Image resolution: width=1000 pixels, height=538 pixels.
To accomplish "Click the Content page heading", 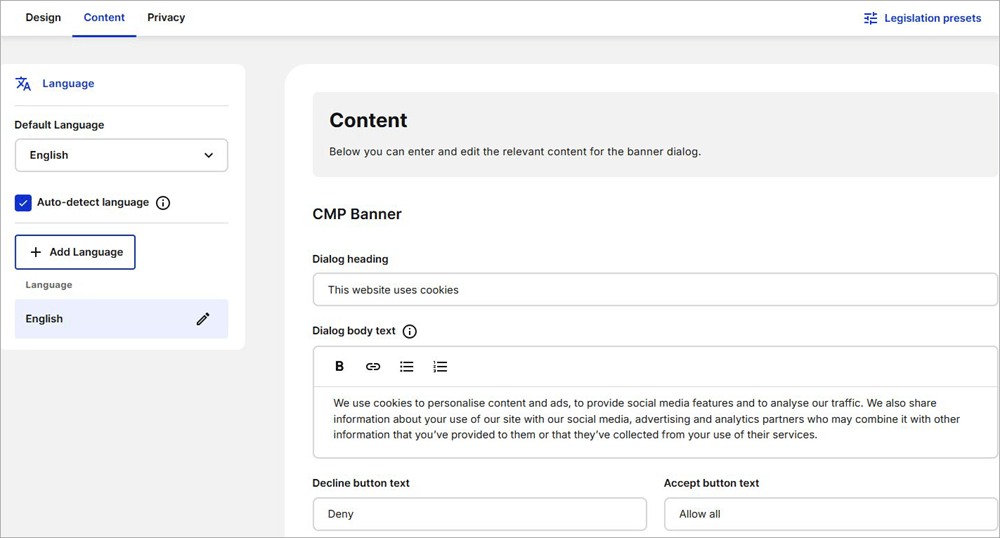I will coord(368,120).
